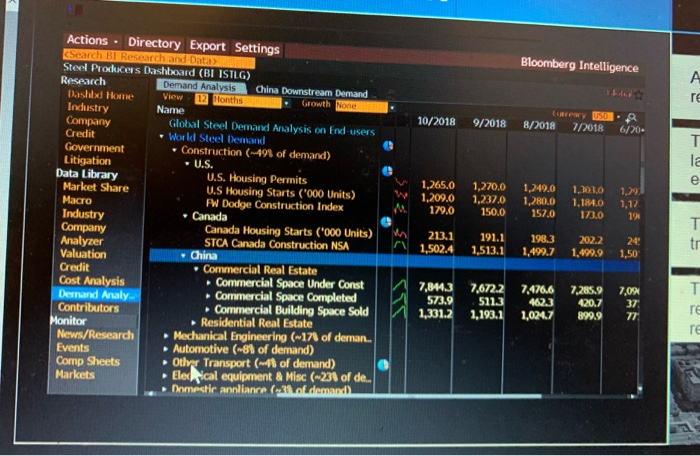This screenshot has height=456, width=700.
Task: Click sparkline for U.S. Housing Permits
Action: (x=401, y=183)
